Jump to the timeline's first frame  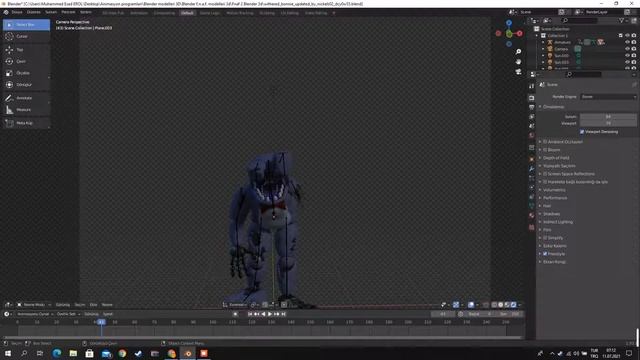250,314
